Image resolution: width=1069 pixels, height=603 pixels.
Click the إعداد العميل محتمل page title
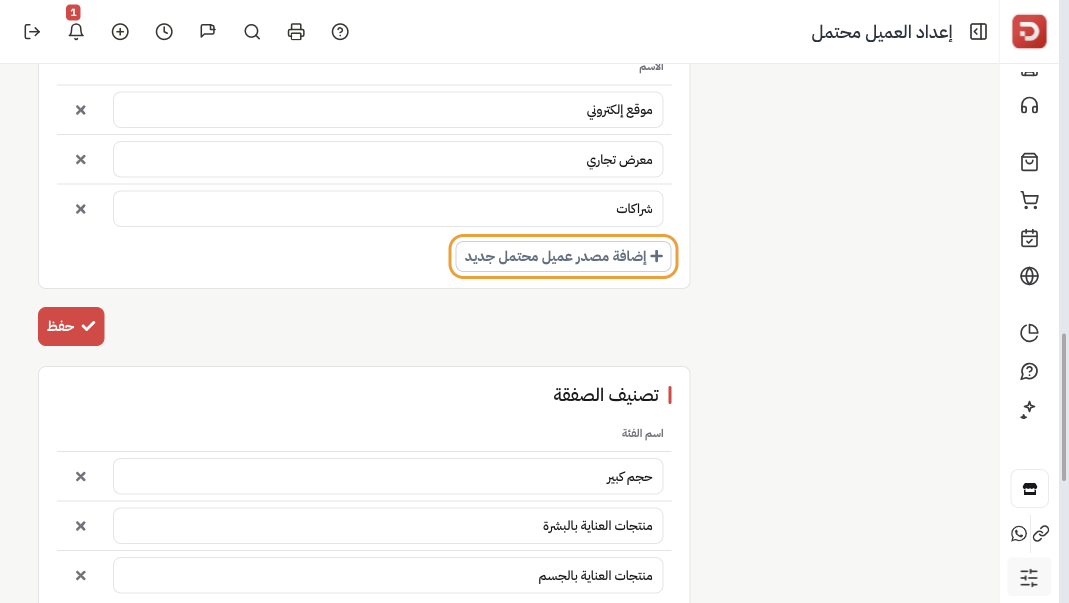(x=882, y=32)
